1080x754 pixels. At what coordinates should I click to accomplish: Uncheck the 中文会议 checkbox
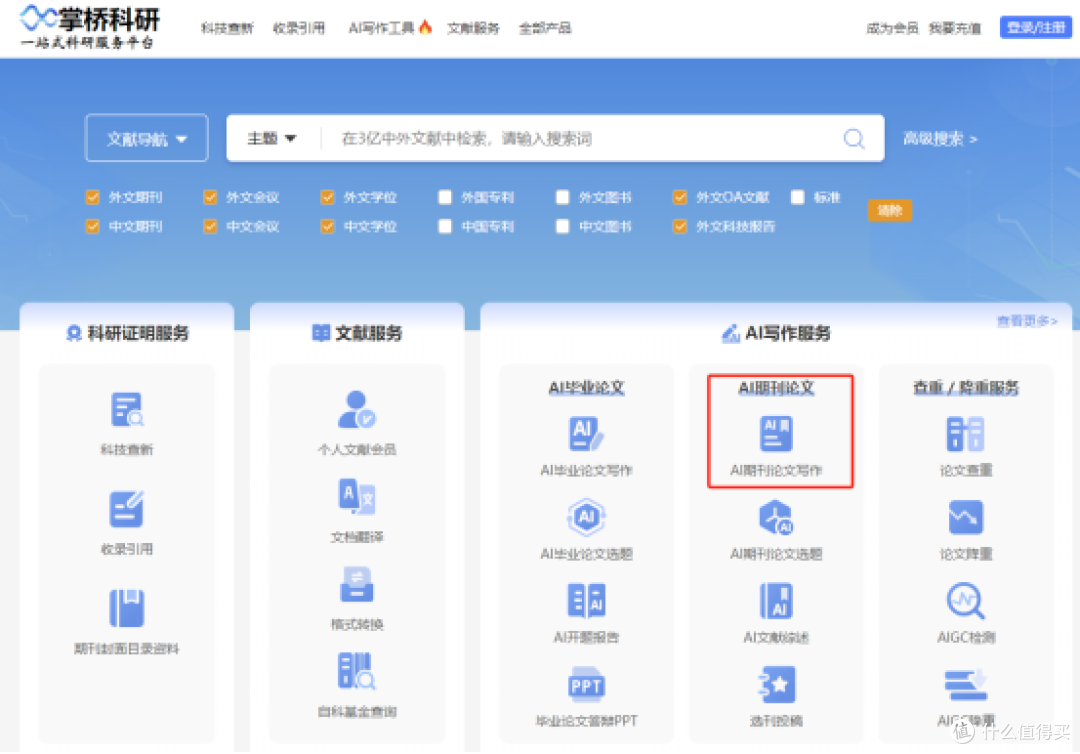[210, 227]
